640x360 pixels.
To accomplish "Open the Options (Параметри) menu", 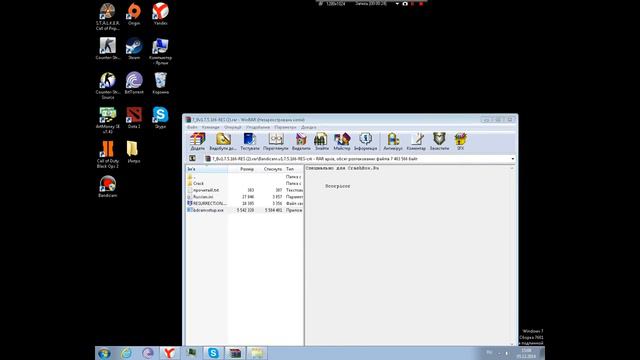I will click(x=285, y=127).
